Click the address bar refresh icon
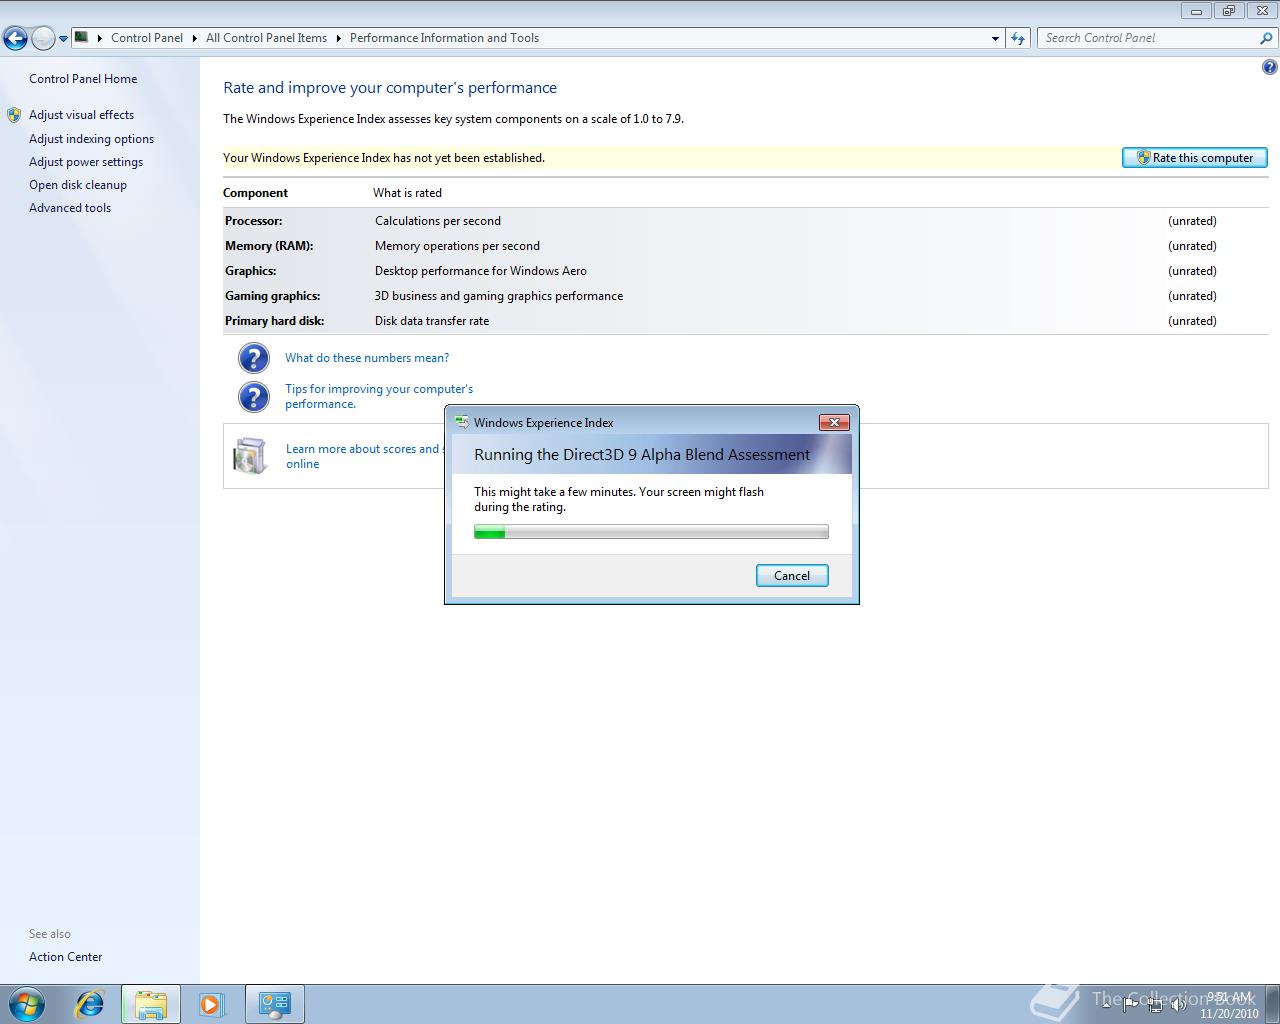 1018,38
